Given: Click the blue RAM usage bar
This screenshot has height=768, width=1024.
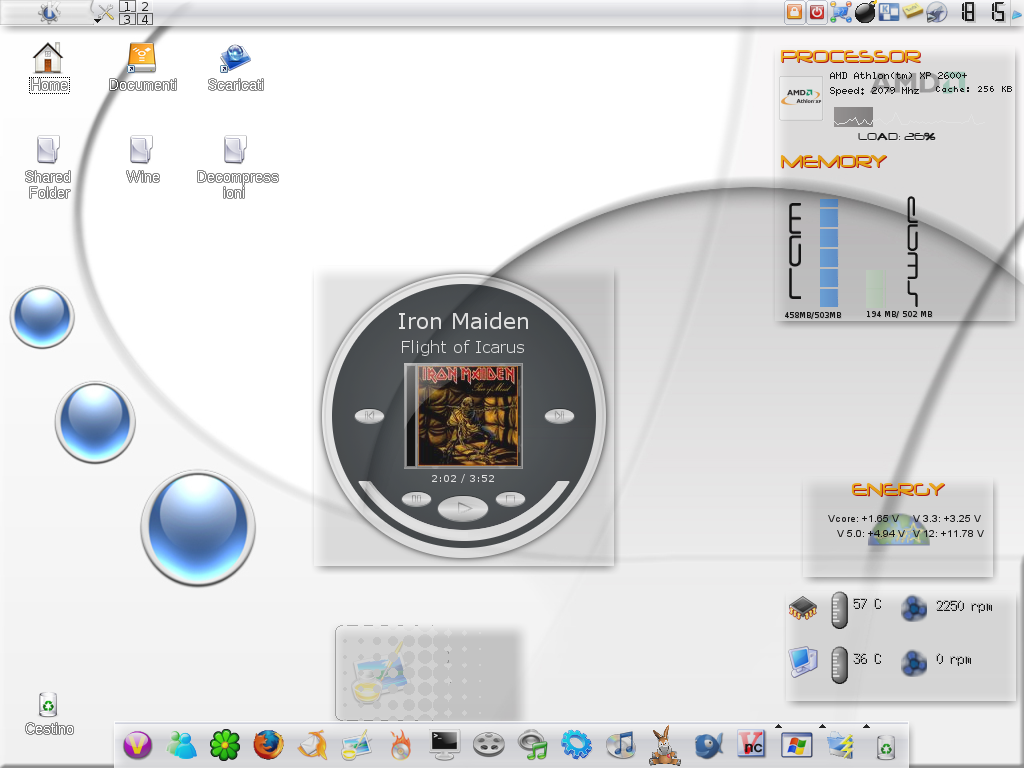Looking at the screenshot, I should point(829,253).
